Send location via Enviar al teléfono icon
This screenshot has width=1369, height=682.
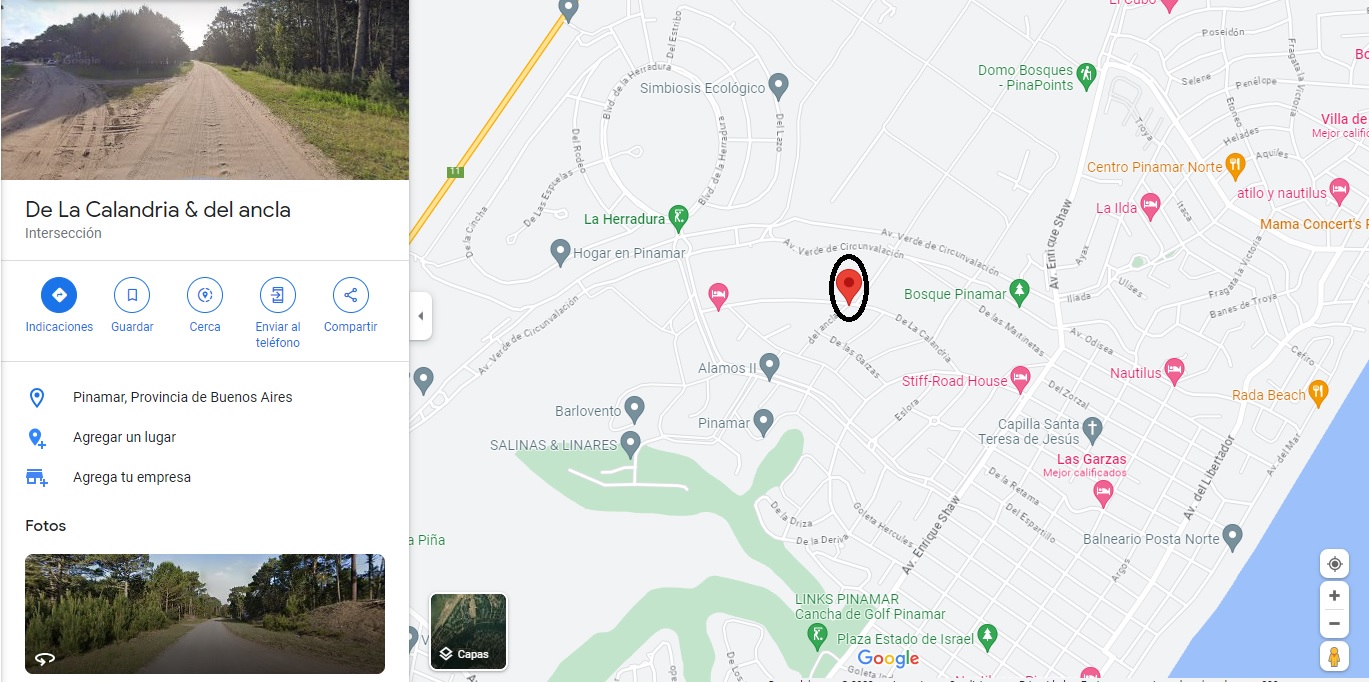[x=278, y=295]
